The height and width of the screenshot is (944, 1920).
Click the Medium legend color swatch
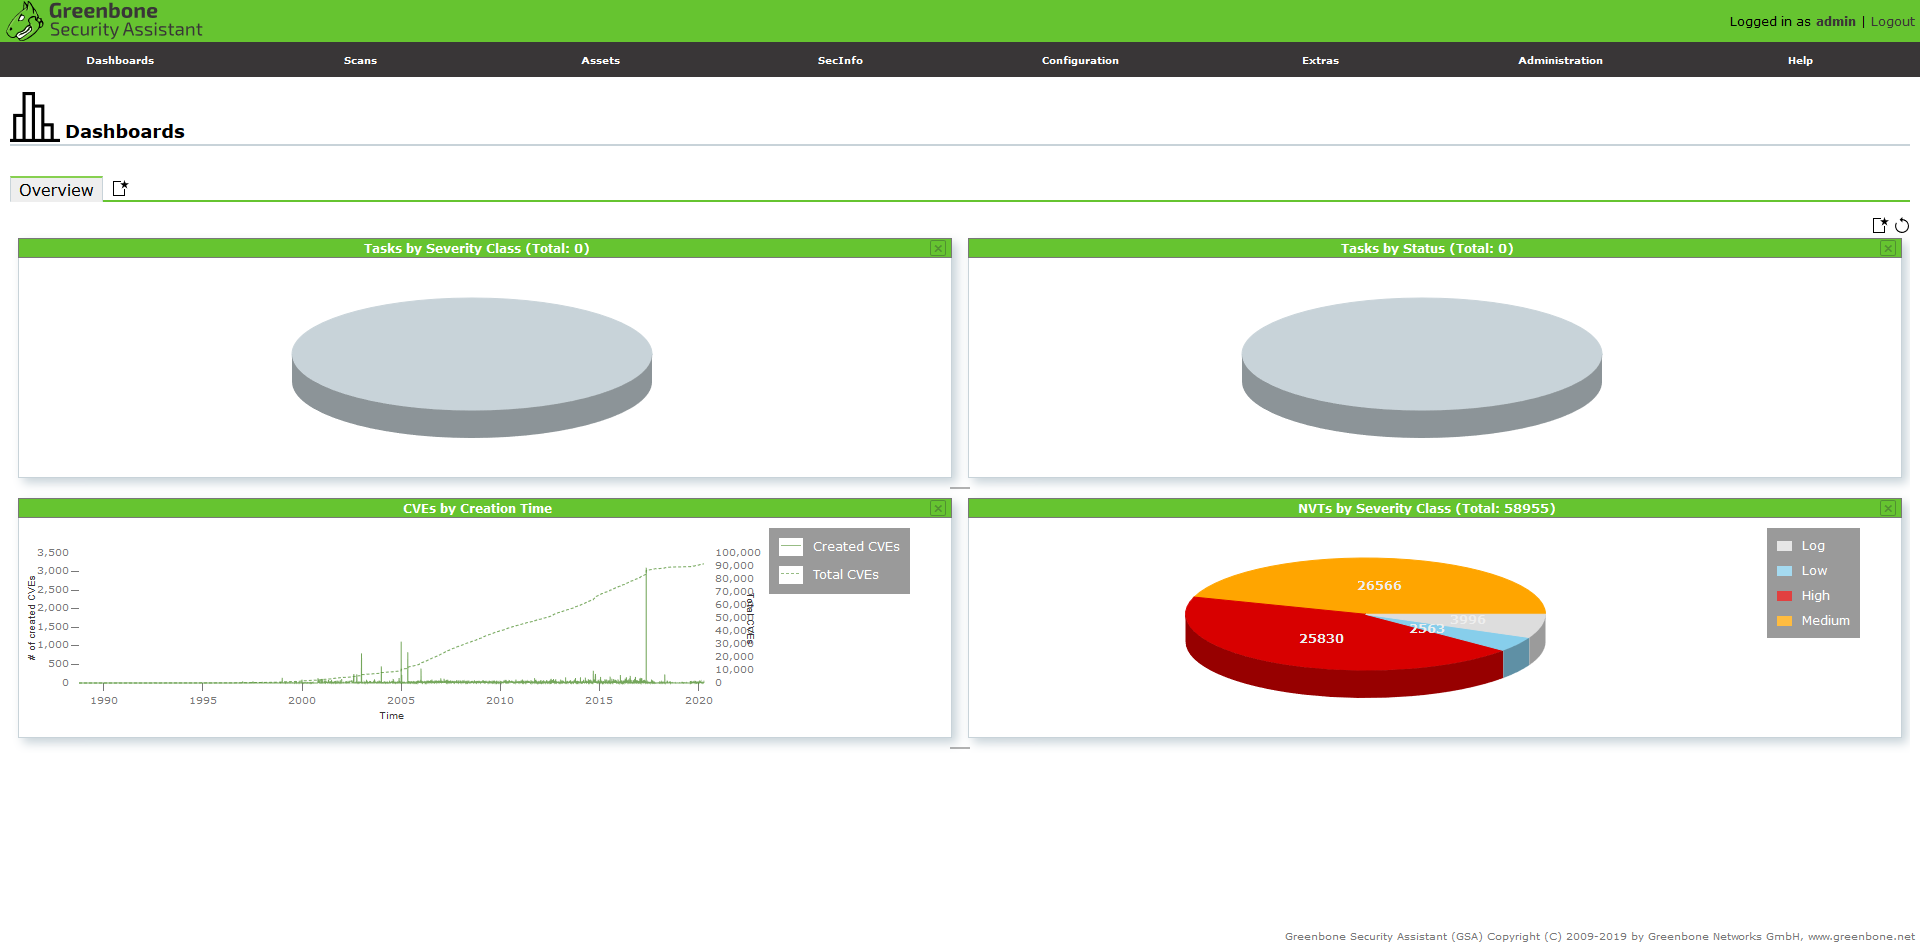point(1784,621)
